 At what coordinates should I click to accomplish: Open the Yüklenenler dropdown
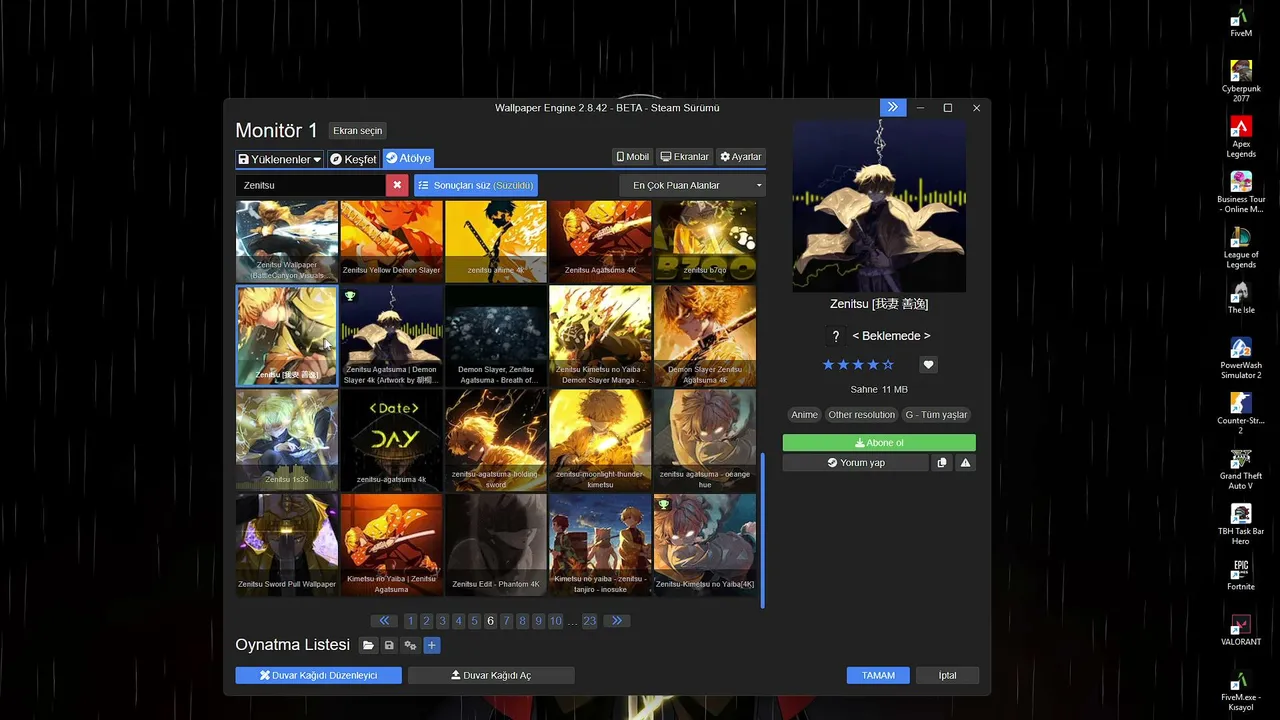tap(280, 159)
